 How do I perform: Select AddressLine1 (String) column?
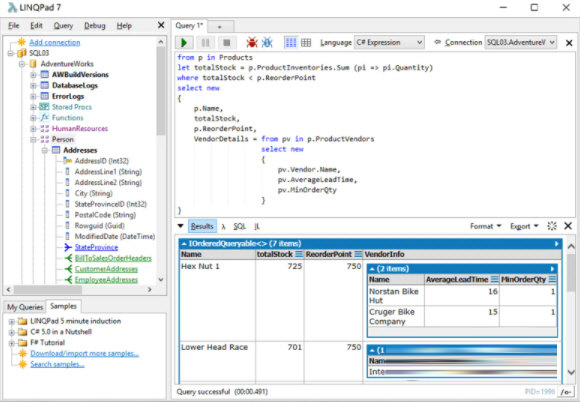tap(108, 172)
